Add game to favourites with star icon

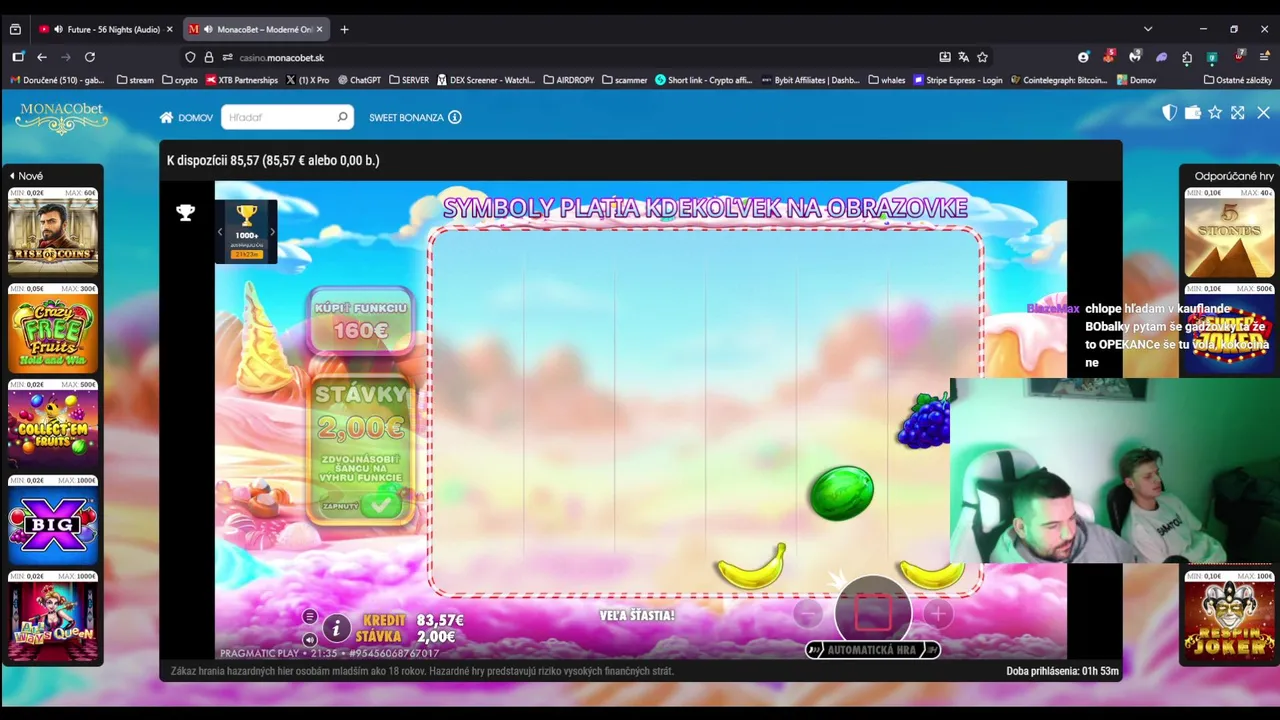click(x=1215, y=113)
